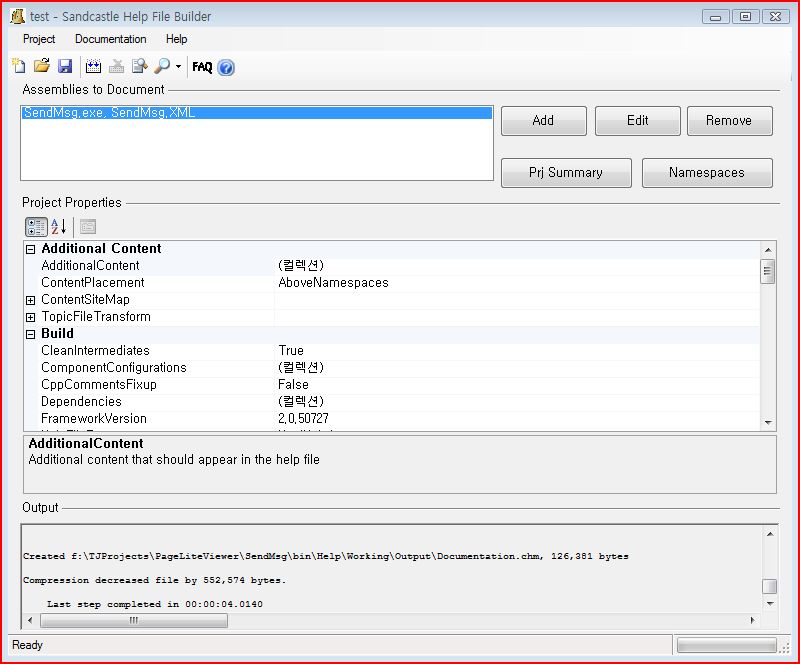The image size is (800, 664).
Task: Select SendMsg.exe, SendMsg.XML assembly entry
Action: point(257,112)
